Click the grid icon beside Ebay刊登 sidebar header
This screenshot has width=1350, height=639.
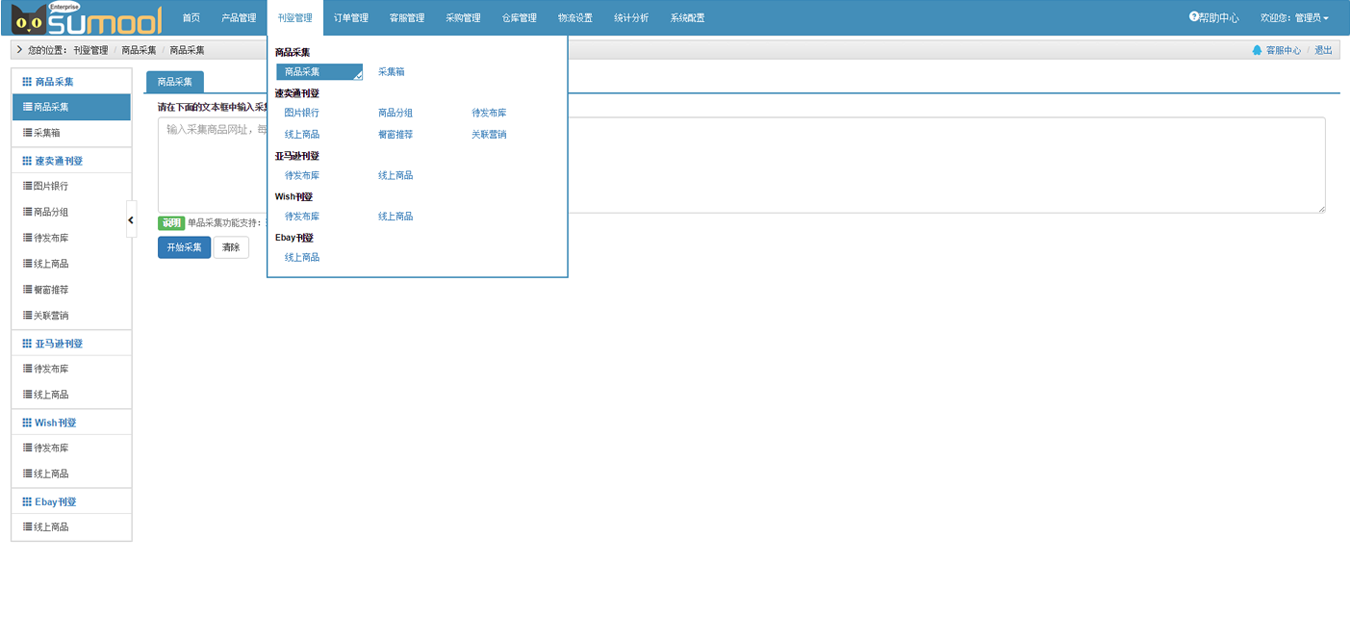(x=27, y=502)
